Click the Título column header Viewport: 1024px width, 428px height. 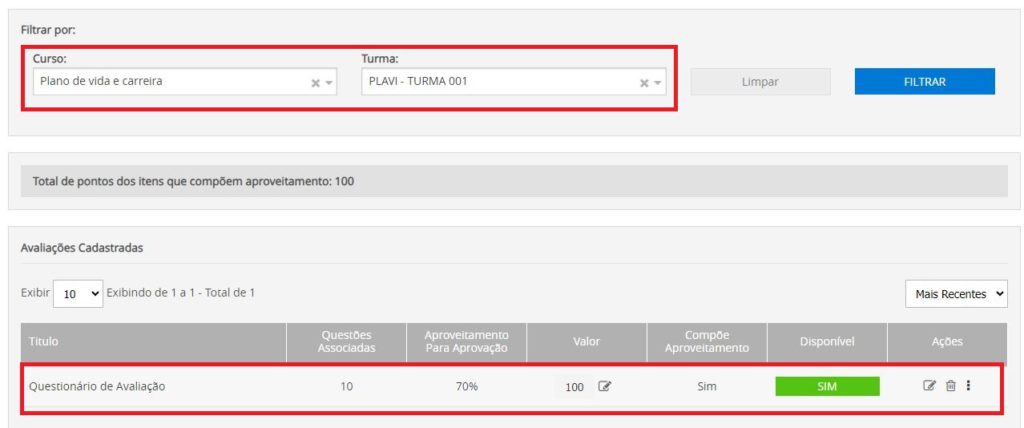(44, 341)
